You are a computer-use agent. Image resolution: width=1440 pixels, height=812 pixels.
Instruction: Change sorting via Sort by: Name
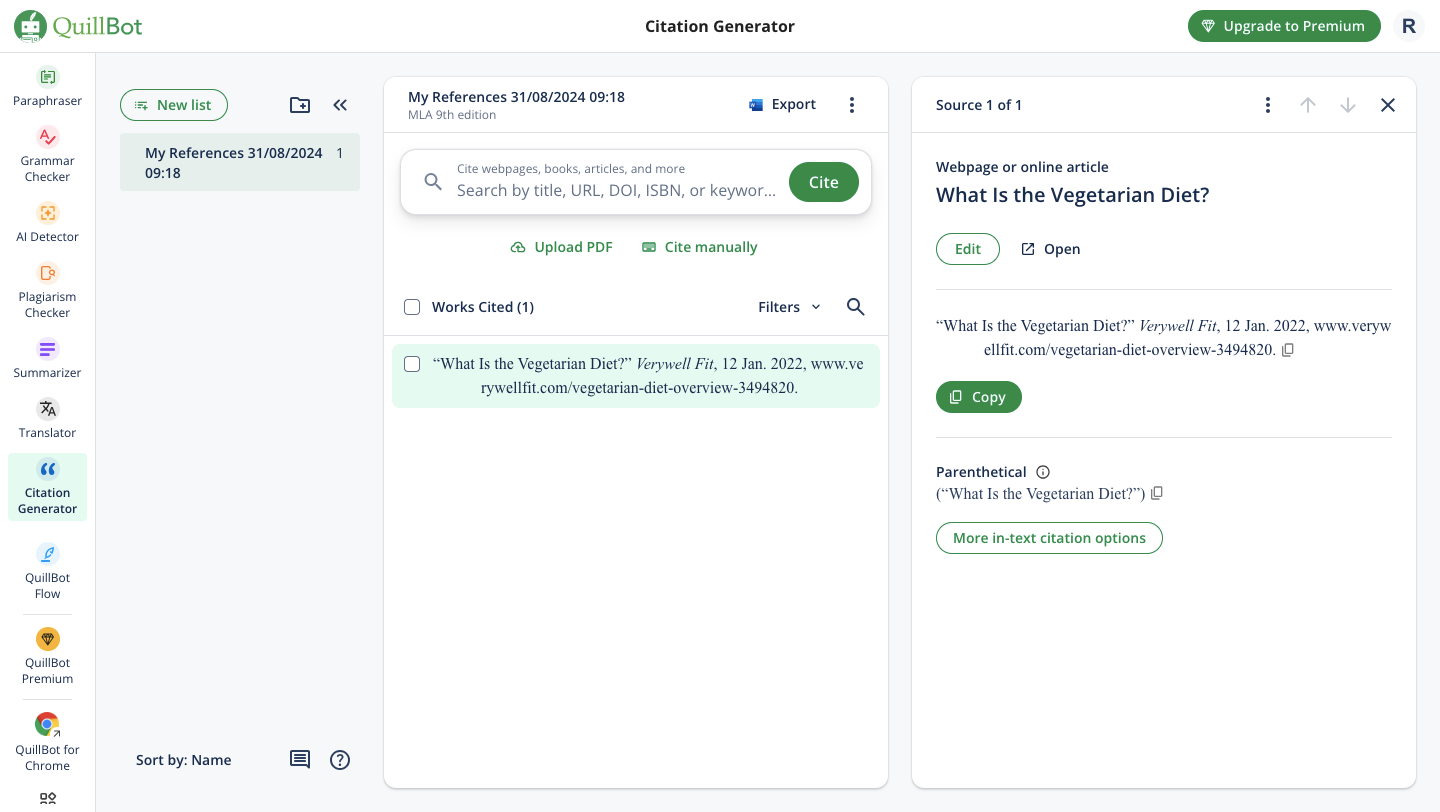(x=184, y=760)
